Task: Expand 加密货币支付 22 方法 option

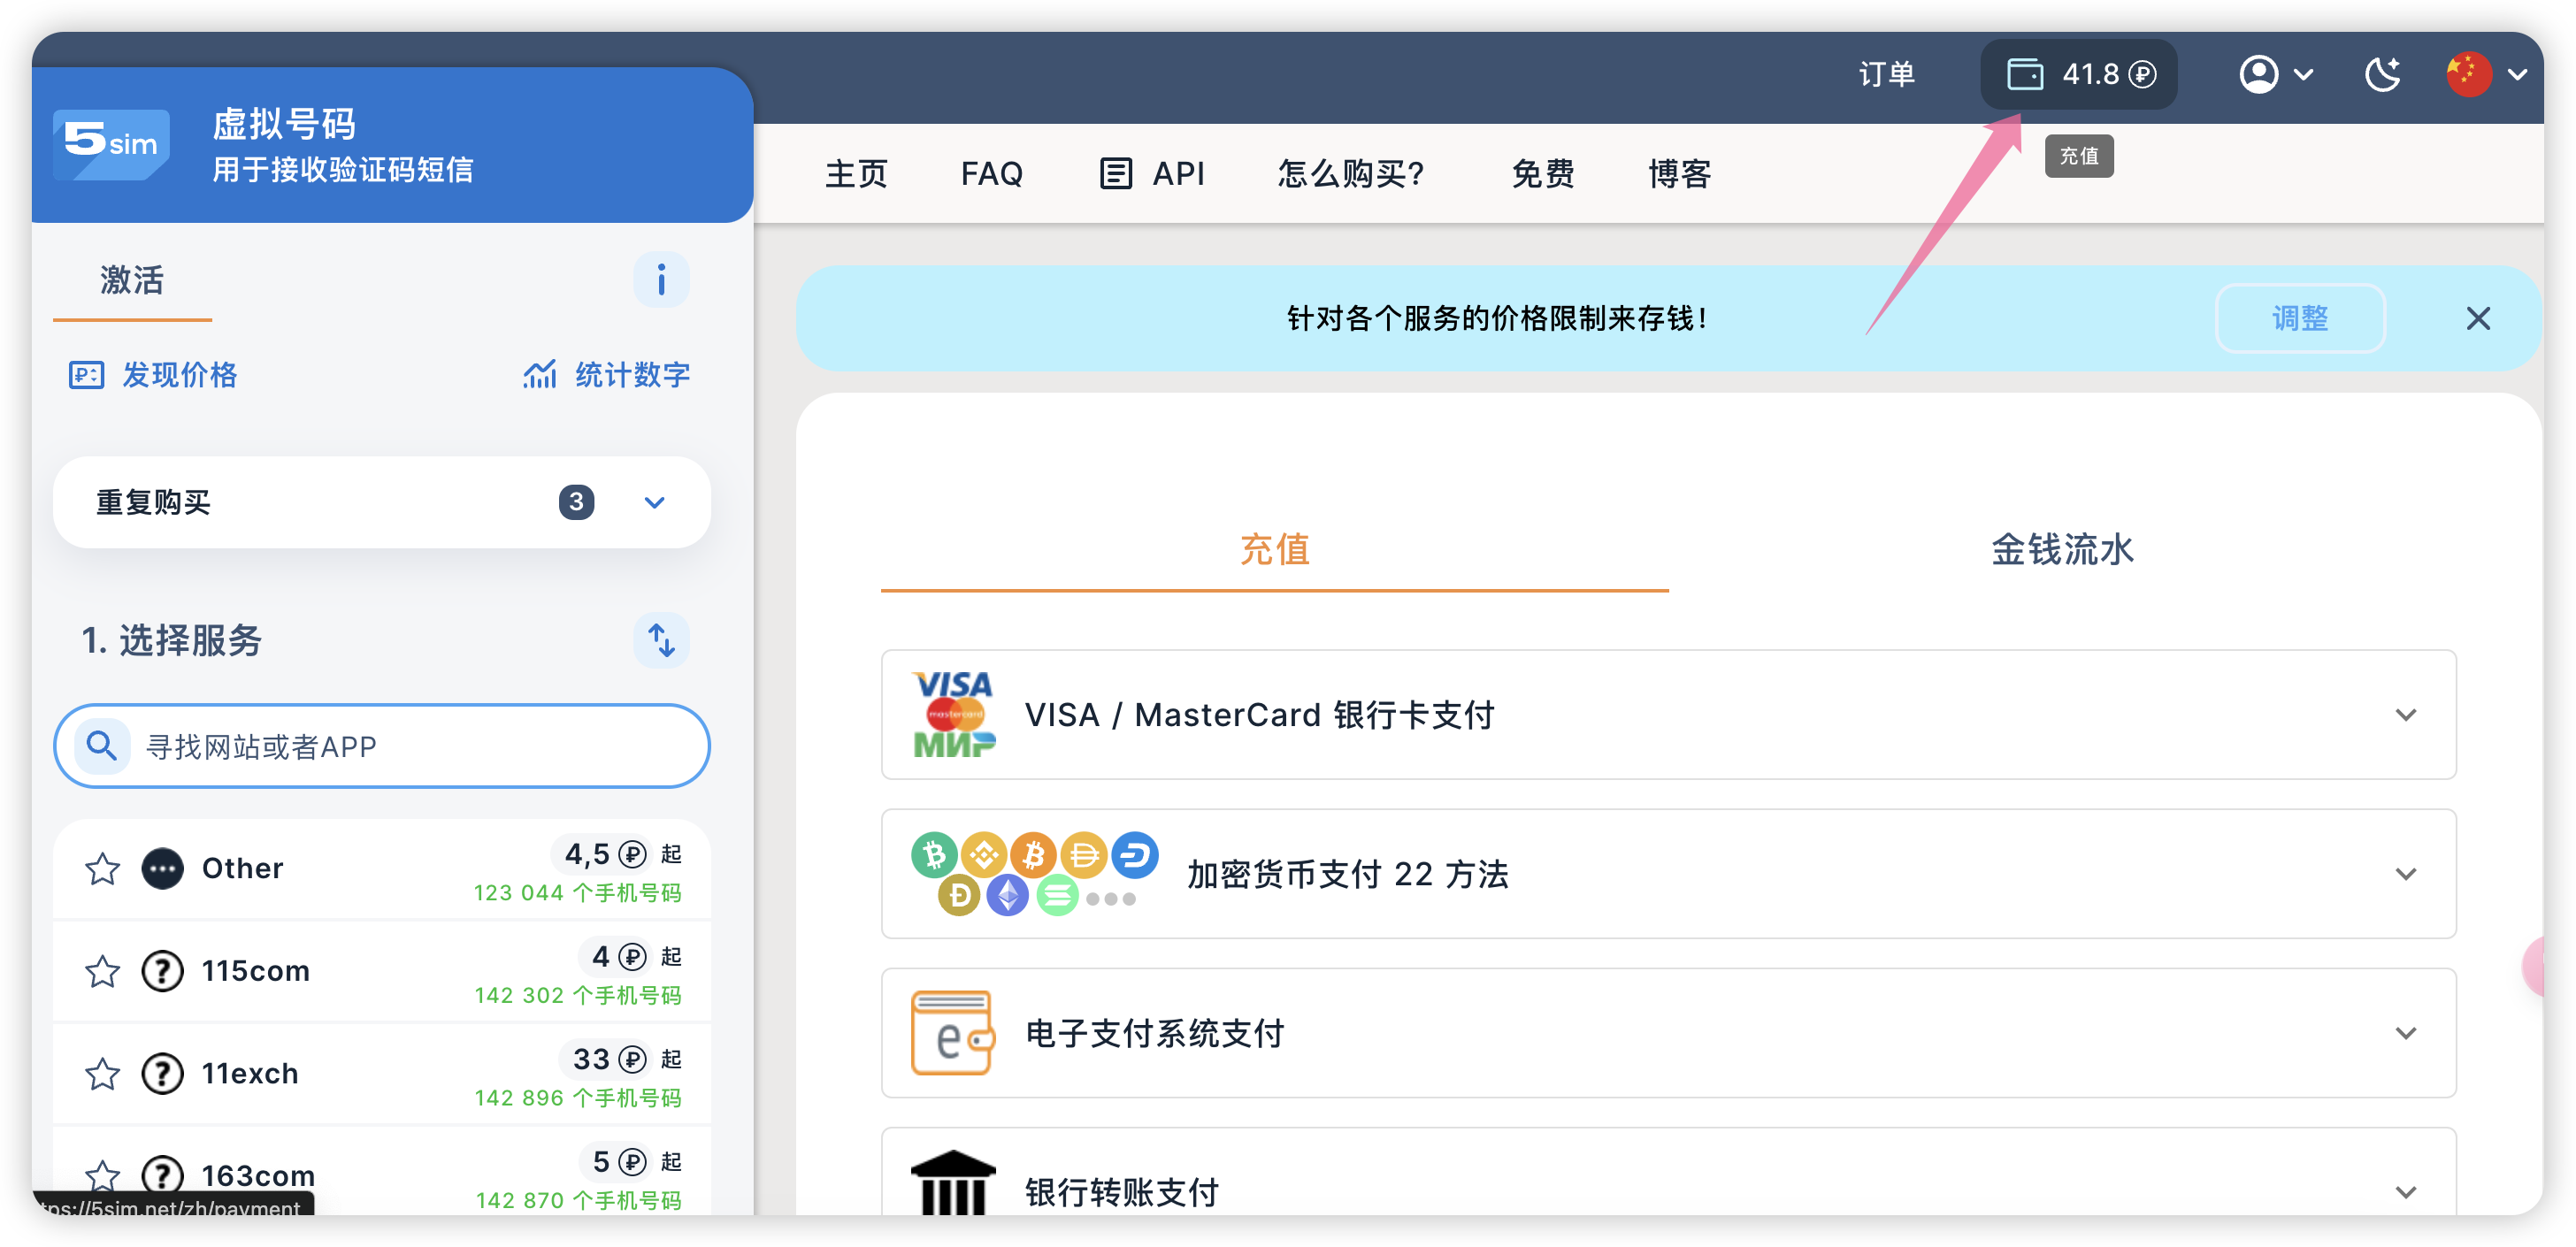Action: point(1668,873)
